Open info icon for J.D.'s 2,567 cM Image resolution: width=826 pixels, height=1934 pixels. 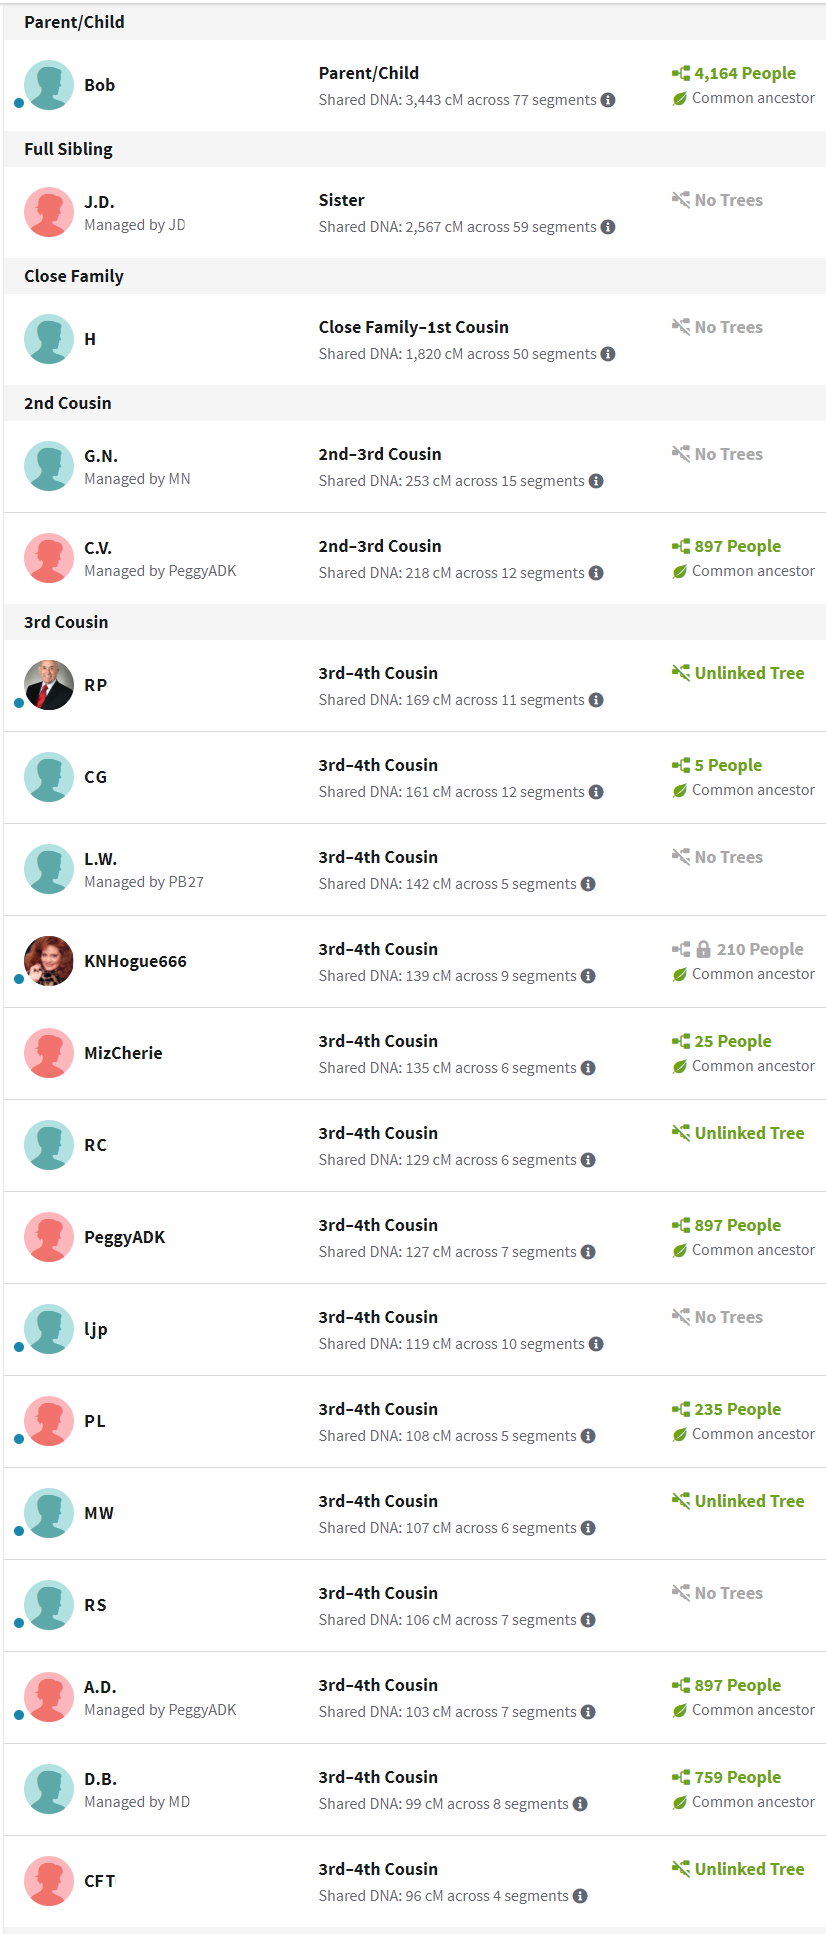pos(608,227)
